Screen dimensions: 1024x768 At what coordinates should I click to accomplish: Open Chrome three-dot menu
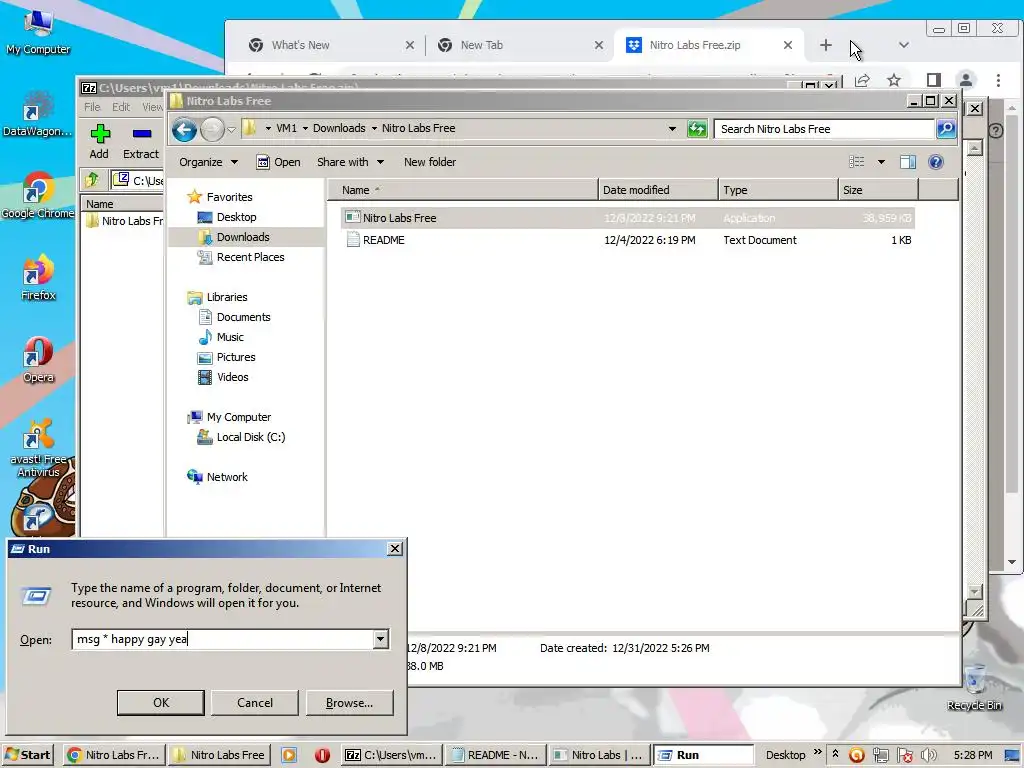pos(998,80)
